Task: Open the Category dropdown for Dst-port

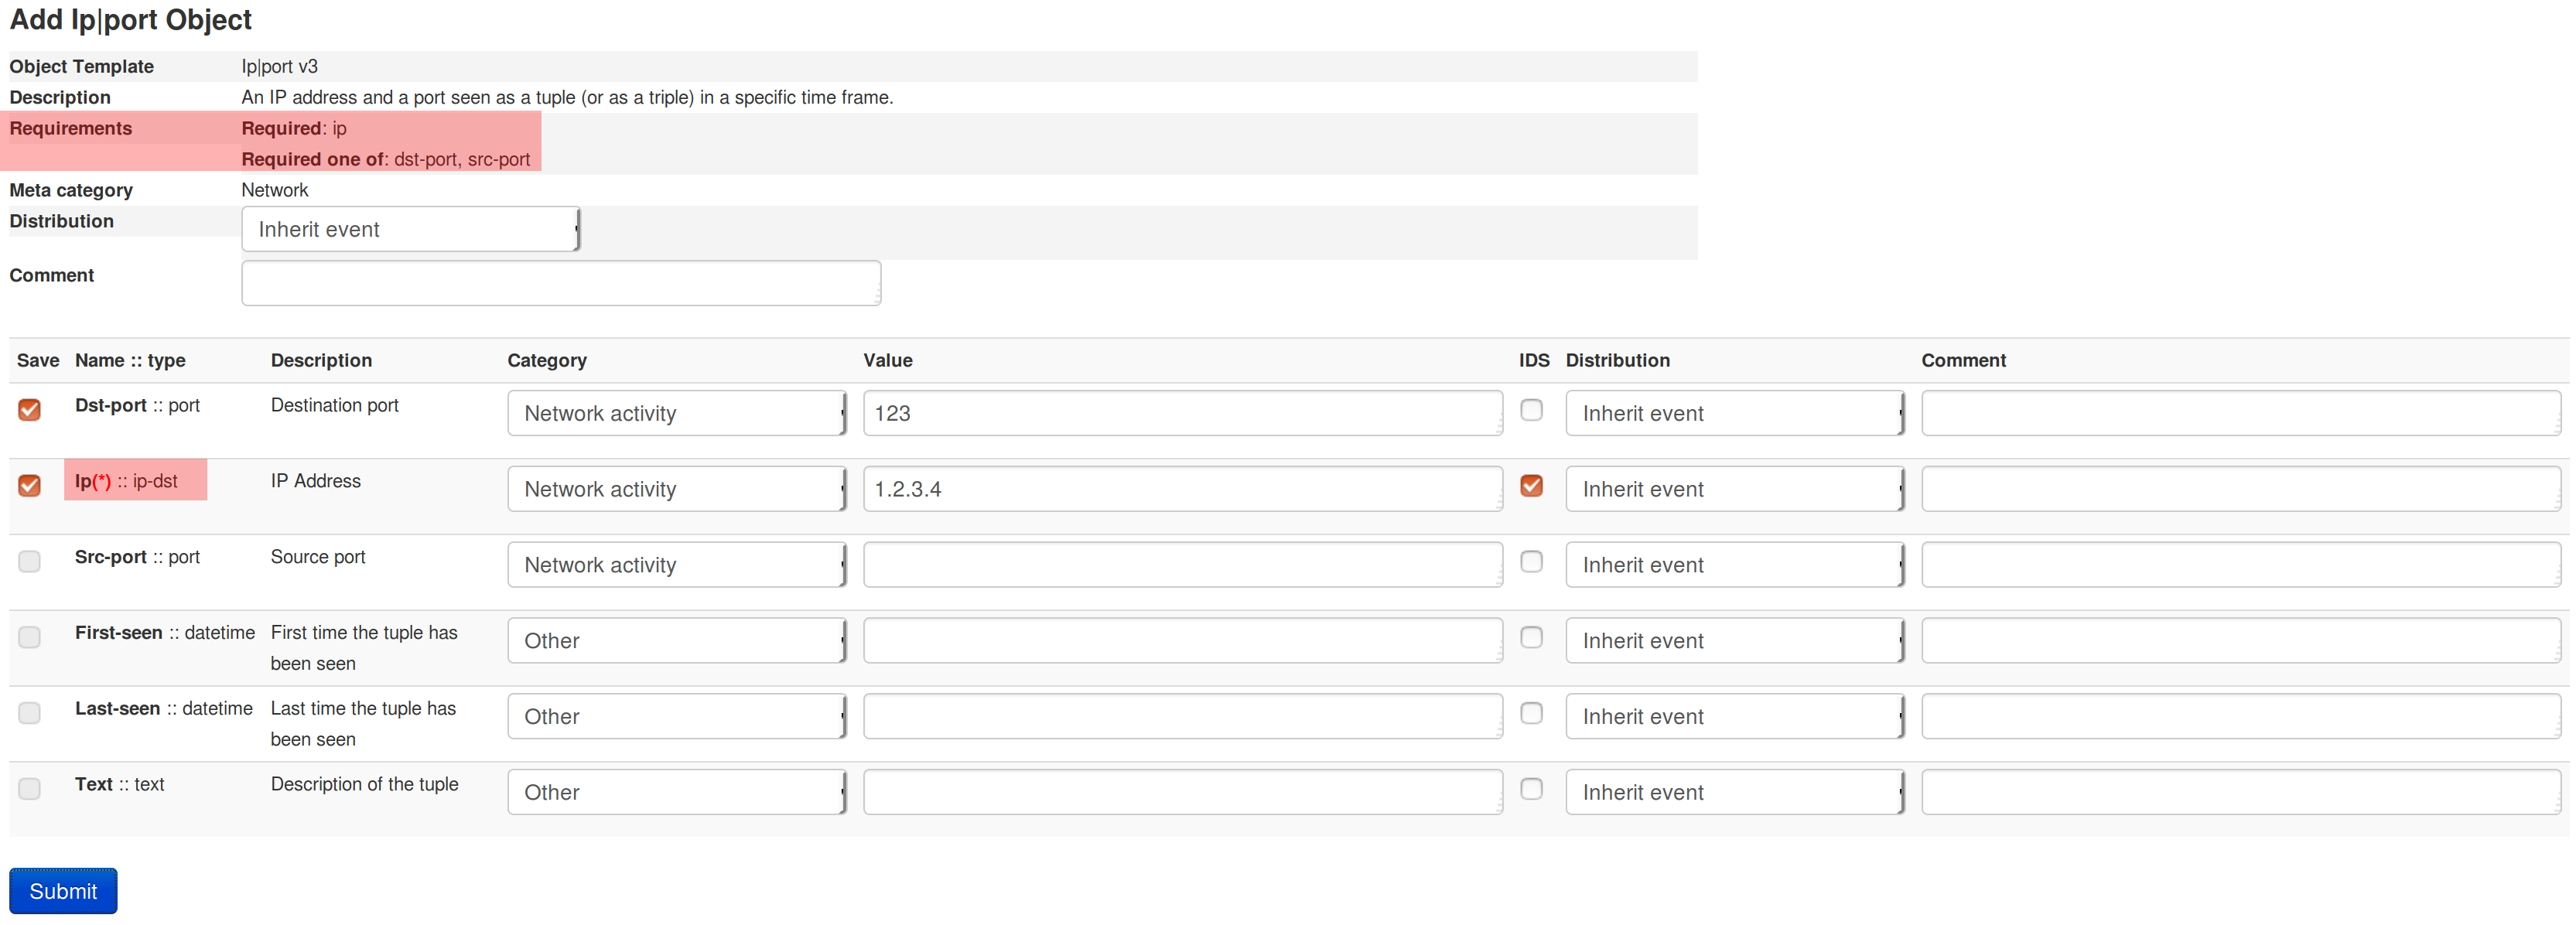Action: click(676, 412)
